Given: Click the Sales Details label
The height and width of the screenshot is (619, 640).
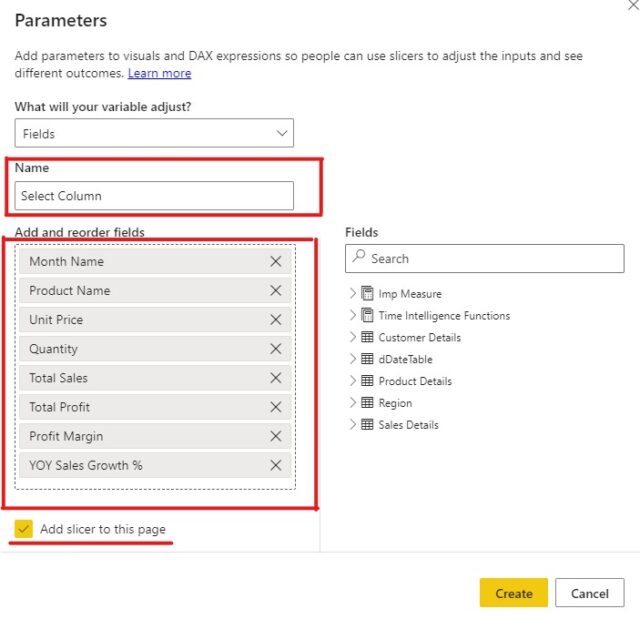Looking at the screenshot, I should pos(408,425).
